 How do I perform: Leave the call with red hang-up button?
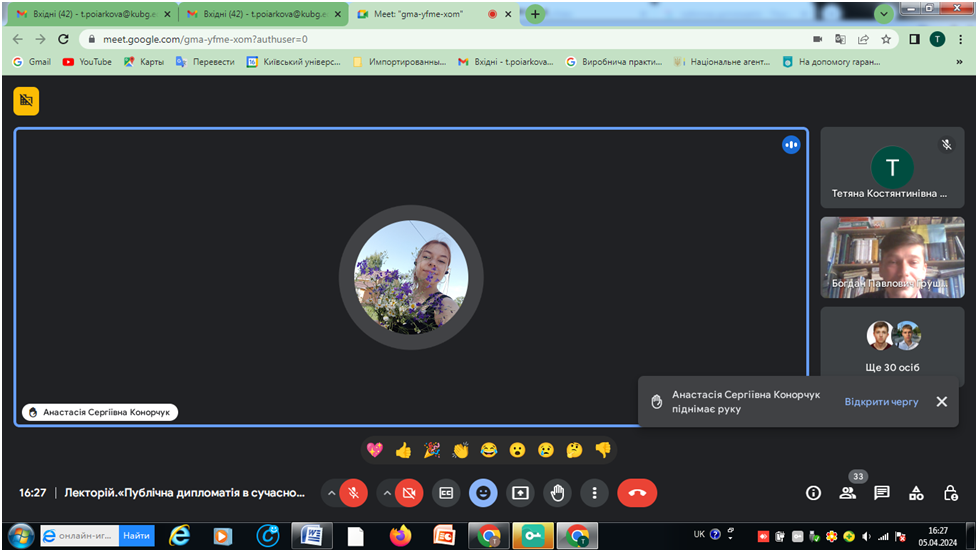[637, 492]
